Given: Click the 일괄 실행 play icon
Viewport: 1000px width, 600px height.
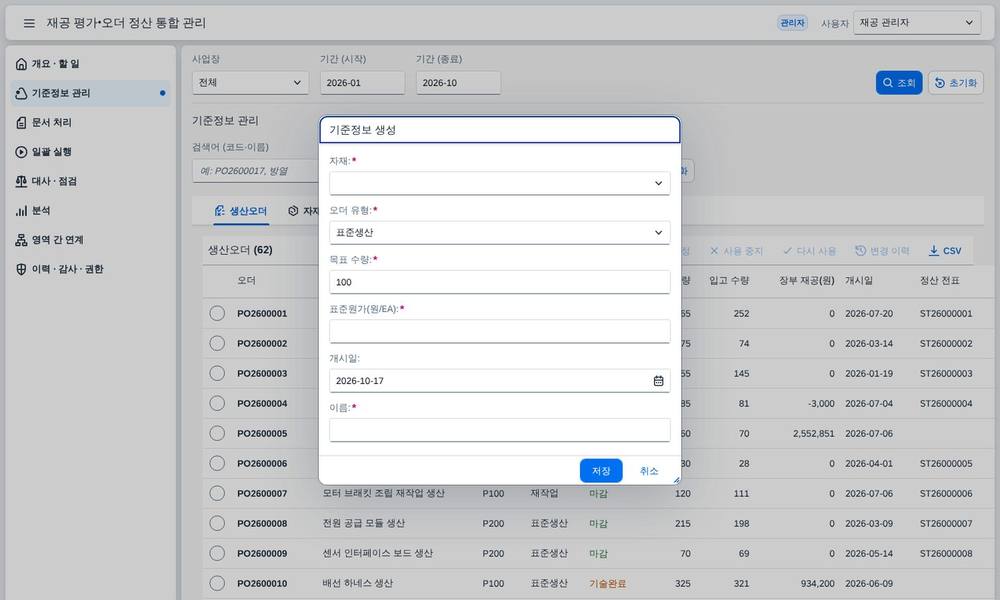Looking at the screenshot, I should coord(21,152).
